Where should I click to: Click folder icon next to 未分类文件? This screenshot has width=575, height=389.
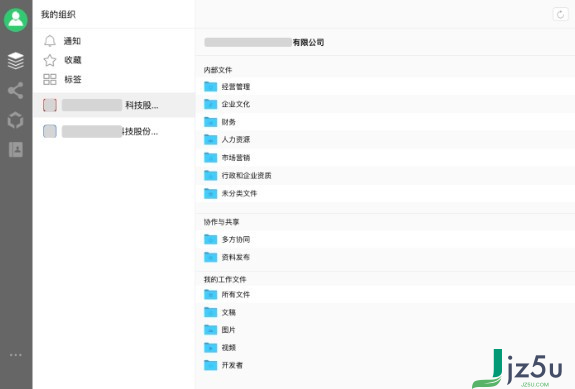(x=210, y=193)
